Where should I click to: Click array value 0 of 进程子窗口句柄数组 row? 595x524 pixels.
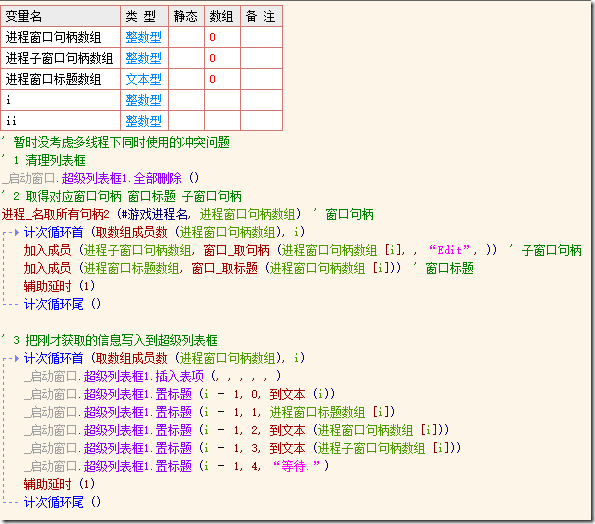pos(212,58)
